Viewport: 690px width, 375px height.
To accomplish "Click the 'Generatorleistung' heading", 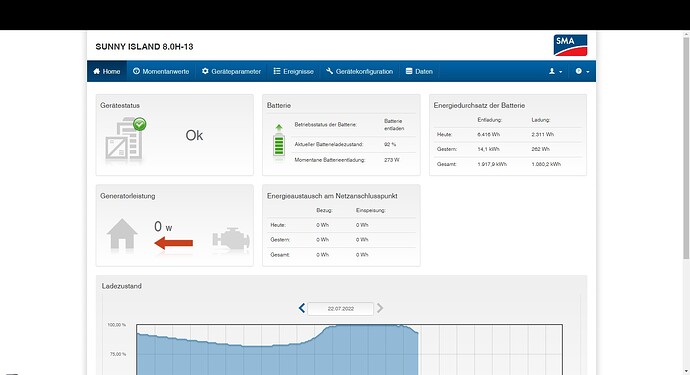I will (x=128, y=196).
